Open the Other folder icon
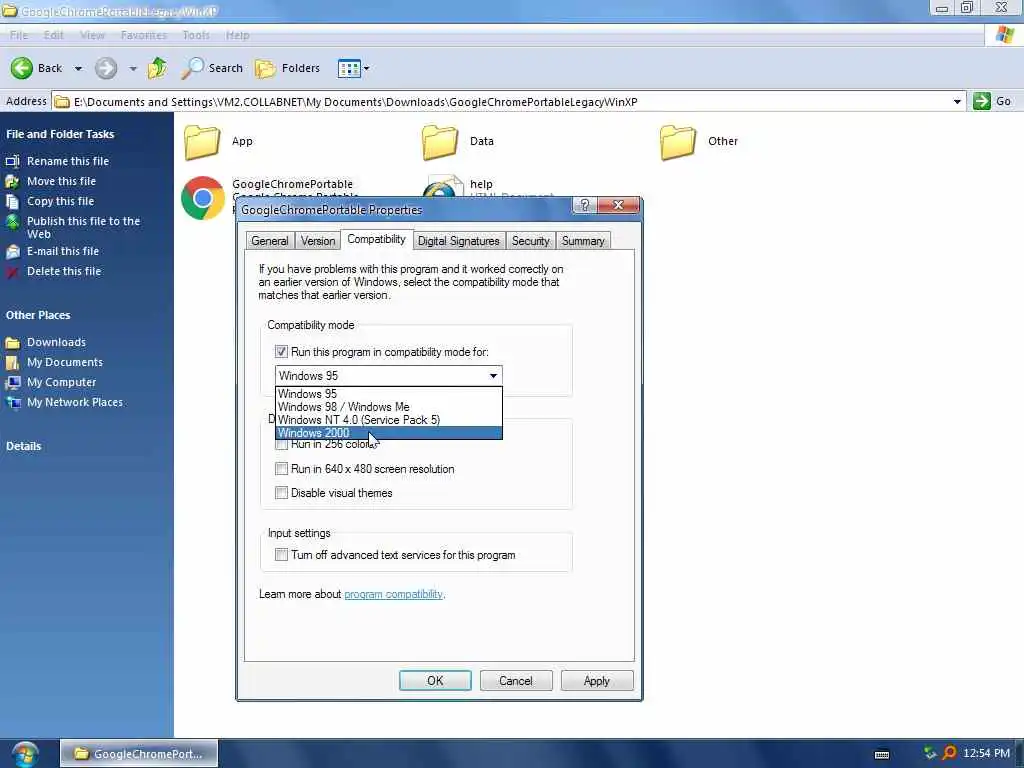Viewport: 1024px width, 768px height. [x=678, y=142]
